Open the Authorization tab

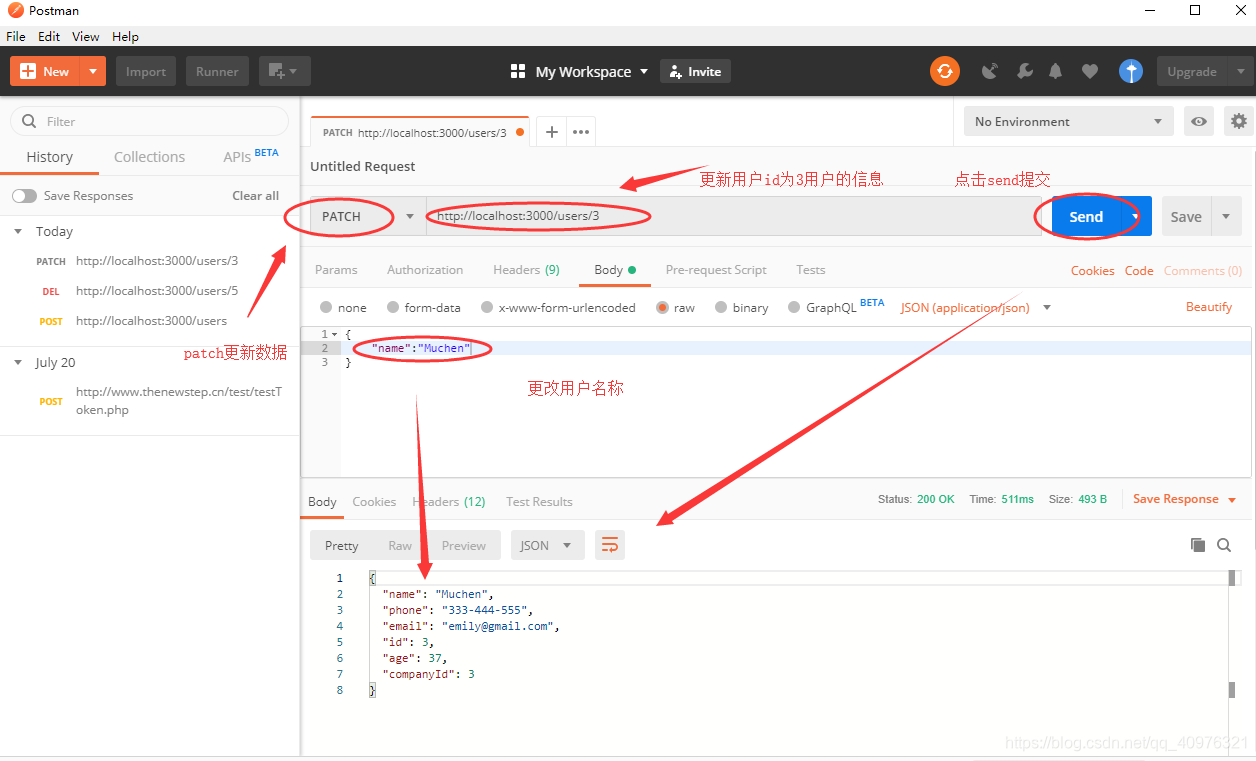coord(425,270)
